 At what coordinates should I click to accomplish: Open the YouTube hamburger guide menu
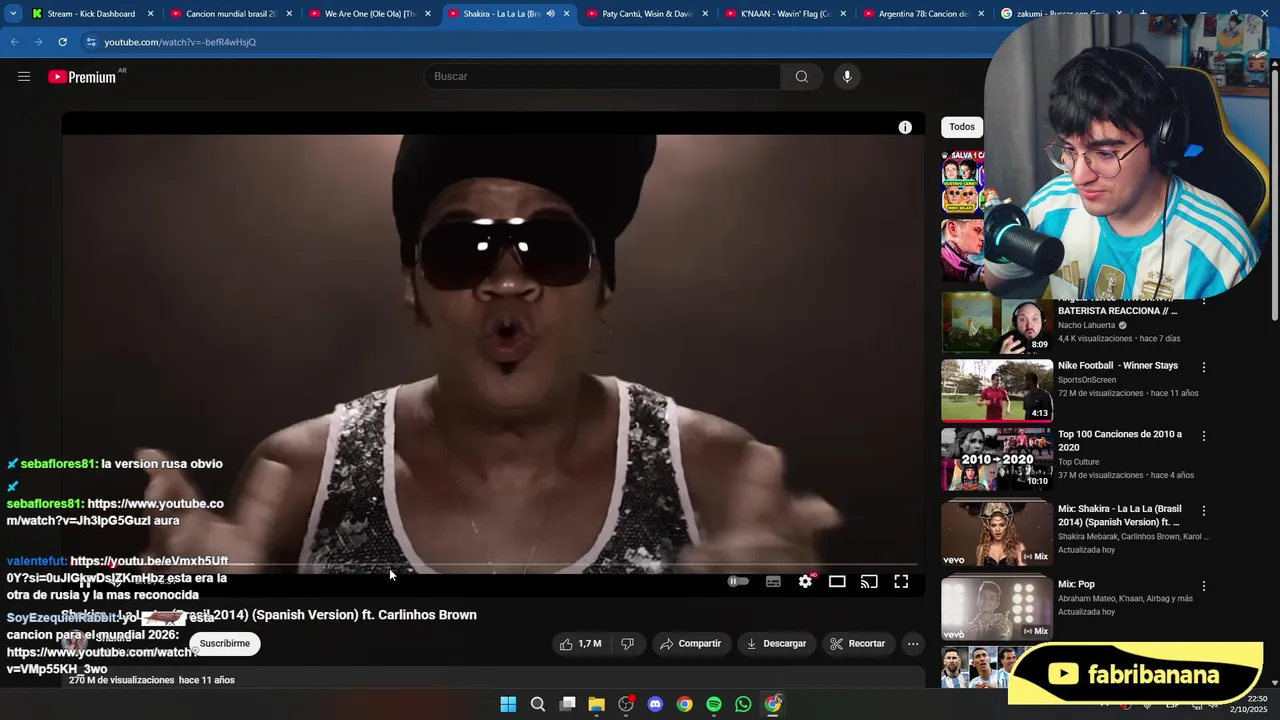click(x=24, y=77)
